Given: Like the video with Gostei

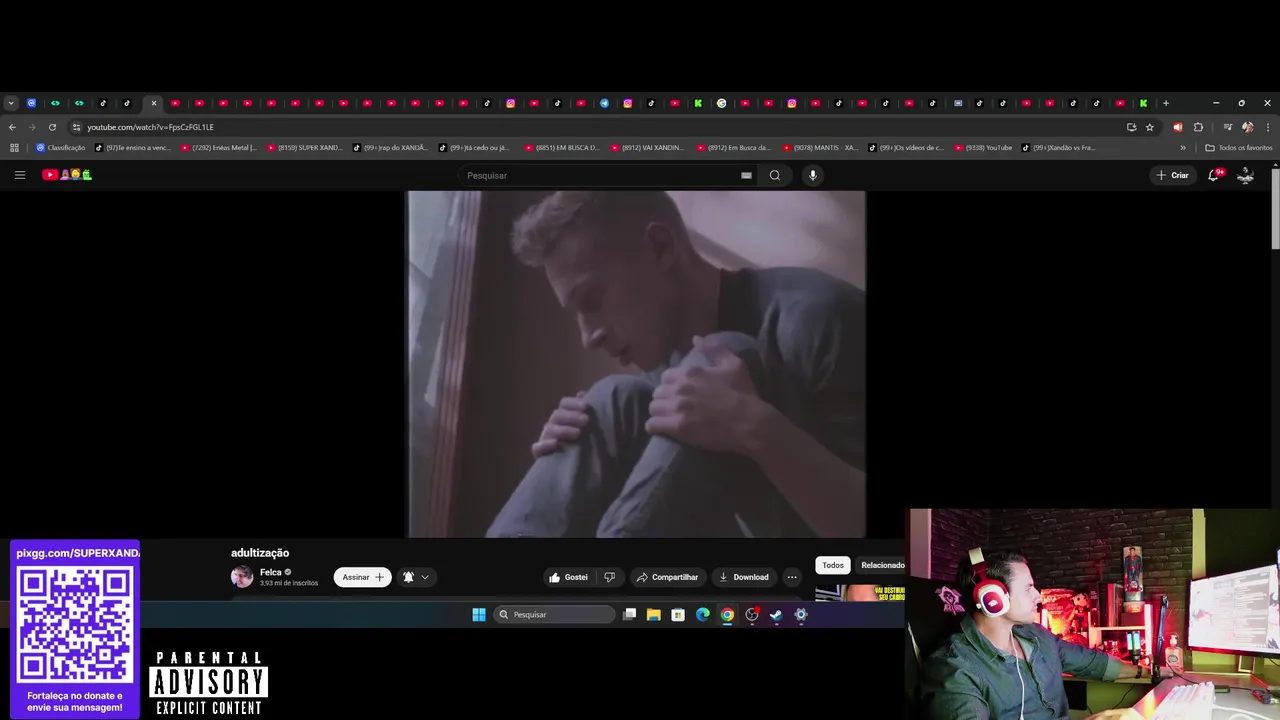Looking at the screenshot, I should [x=568, y=577].
